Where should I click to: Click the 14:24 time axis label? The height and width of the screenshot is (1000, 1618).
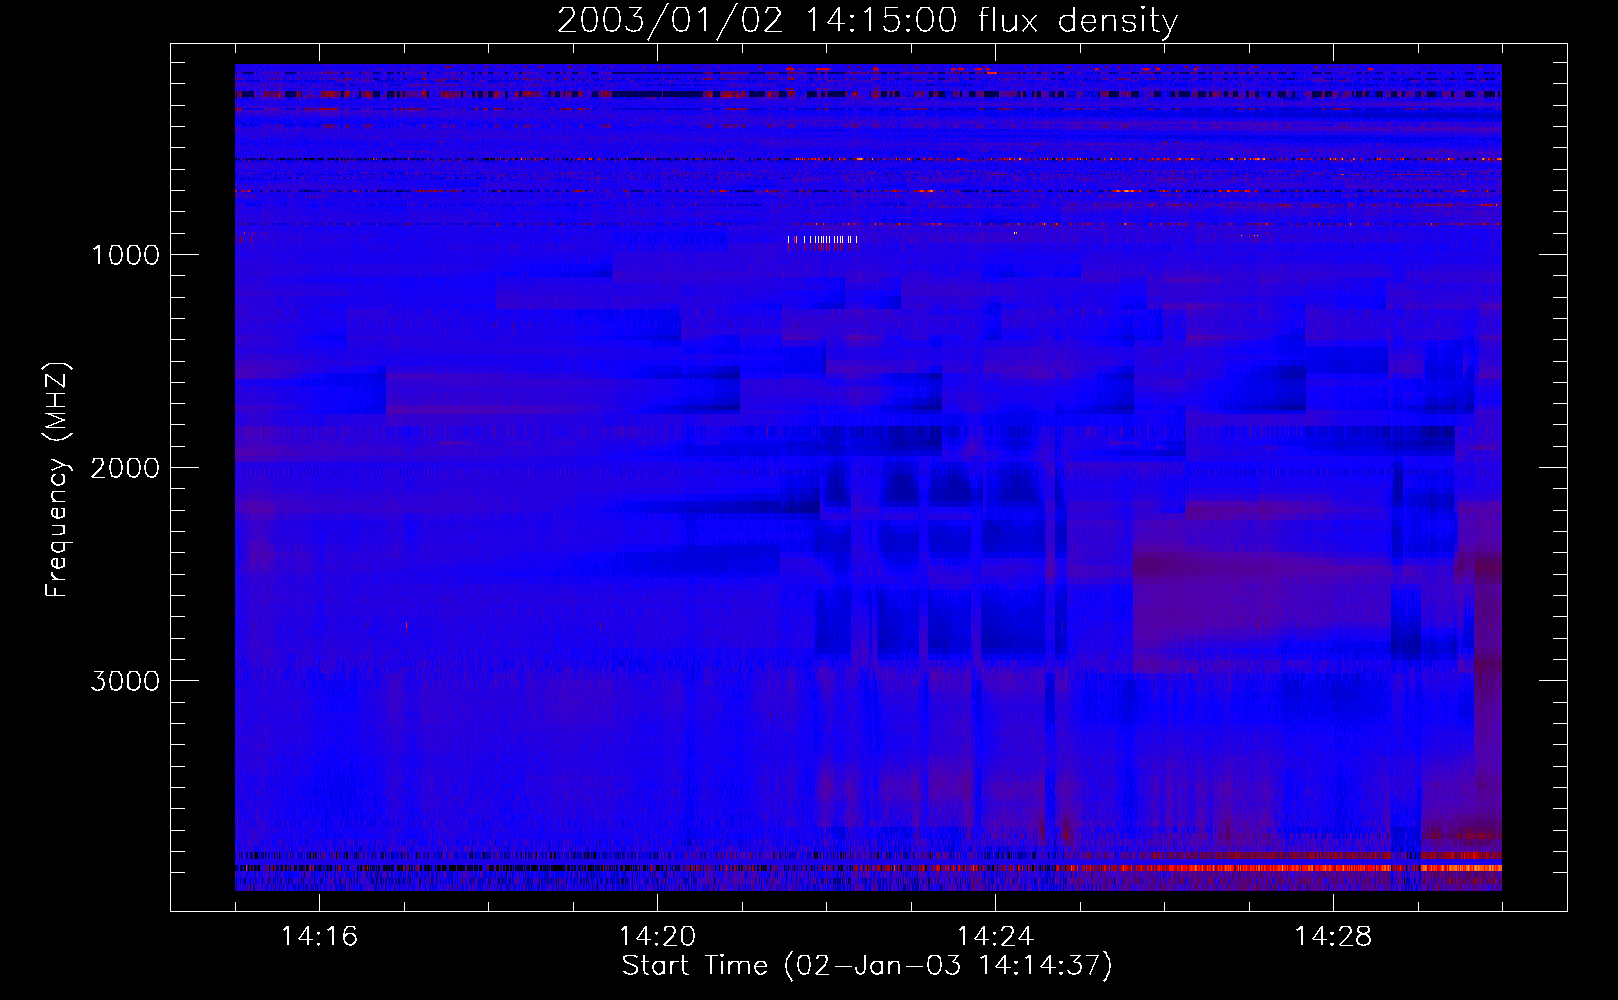point(995,936)
